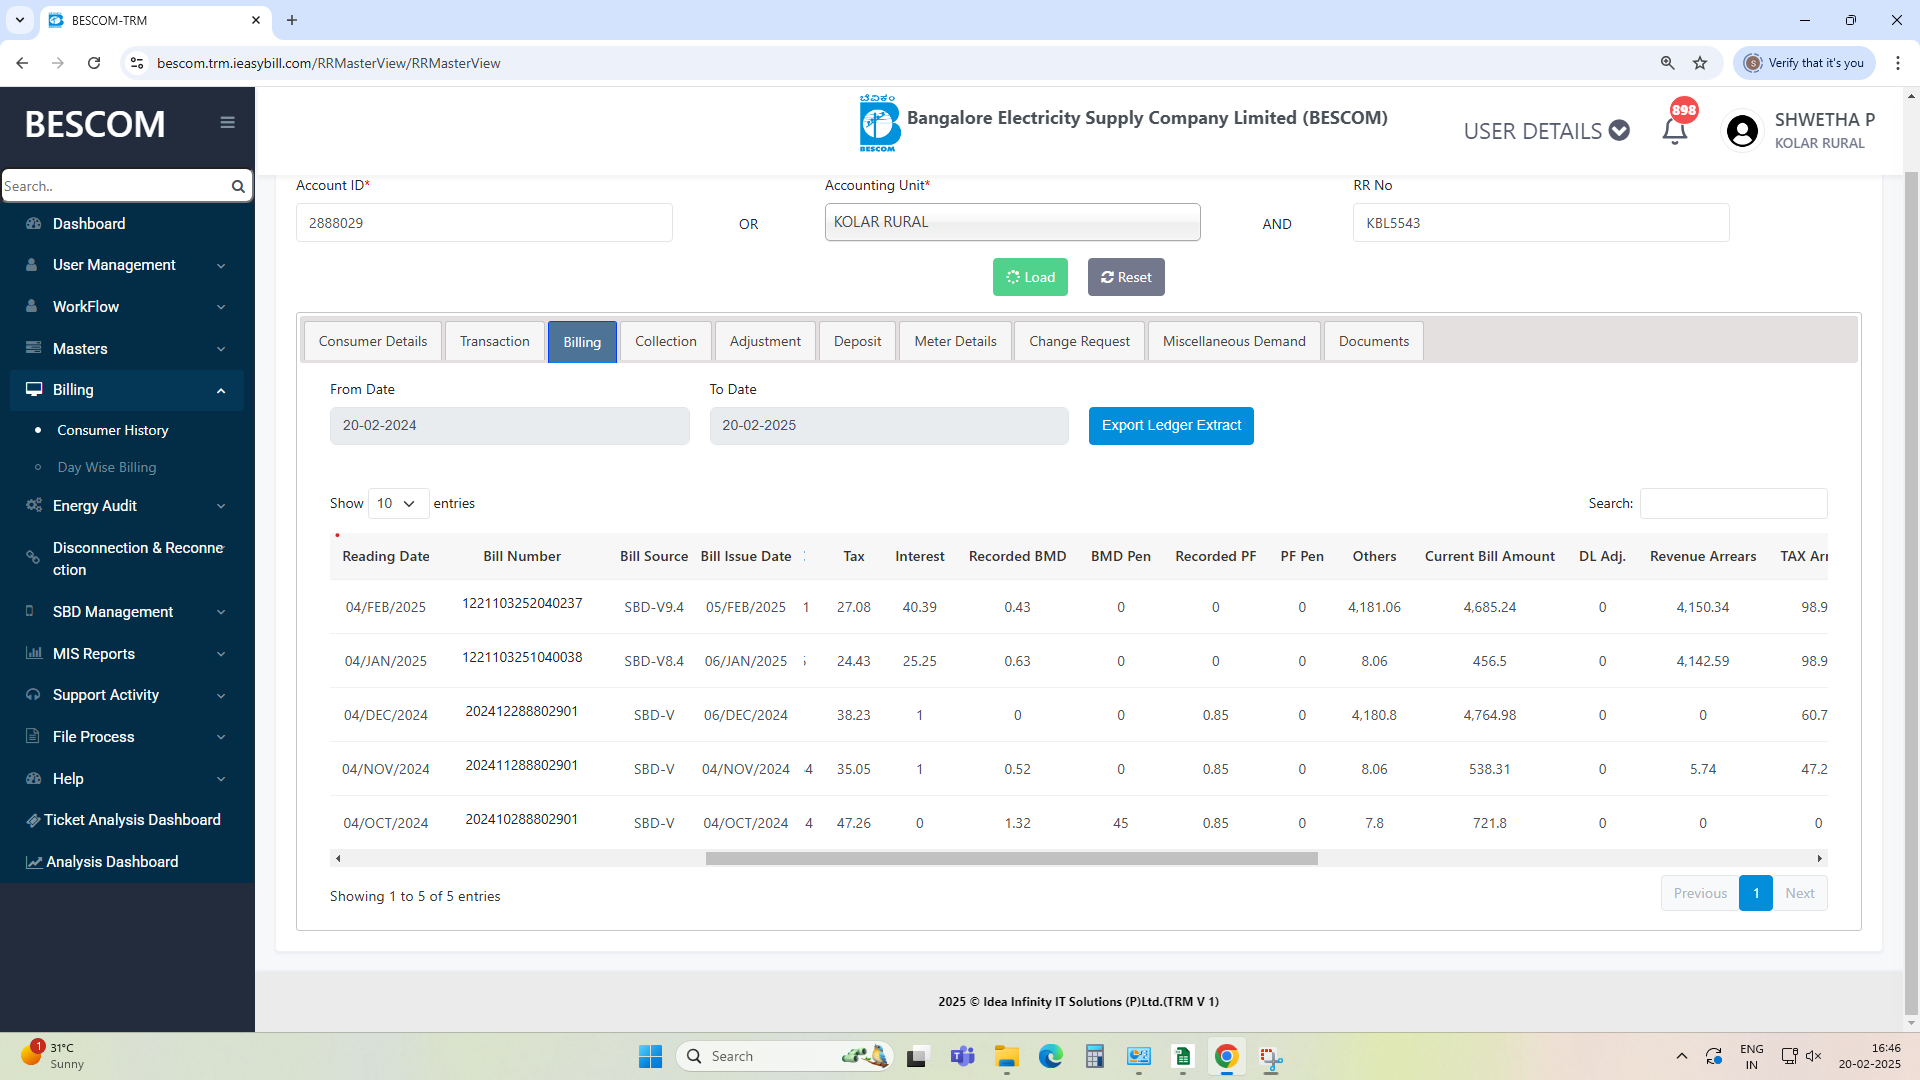
Task: Open Ticket Analysis Dashboard from sidebar
Action: [x=131, y=820]
